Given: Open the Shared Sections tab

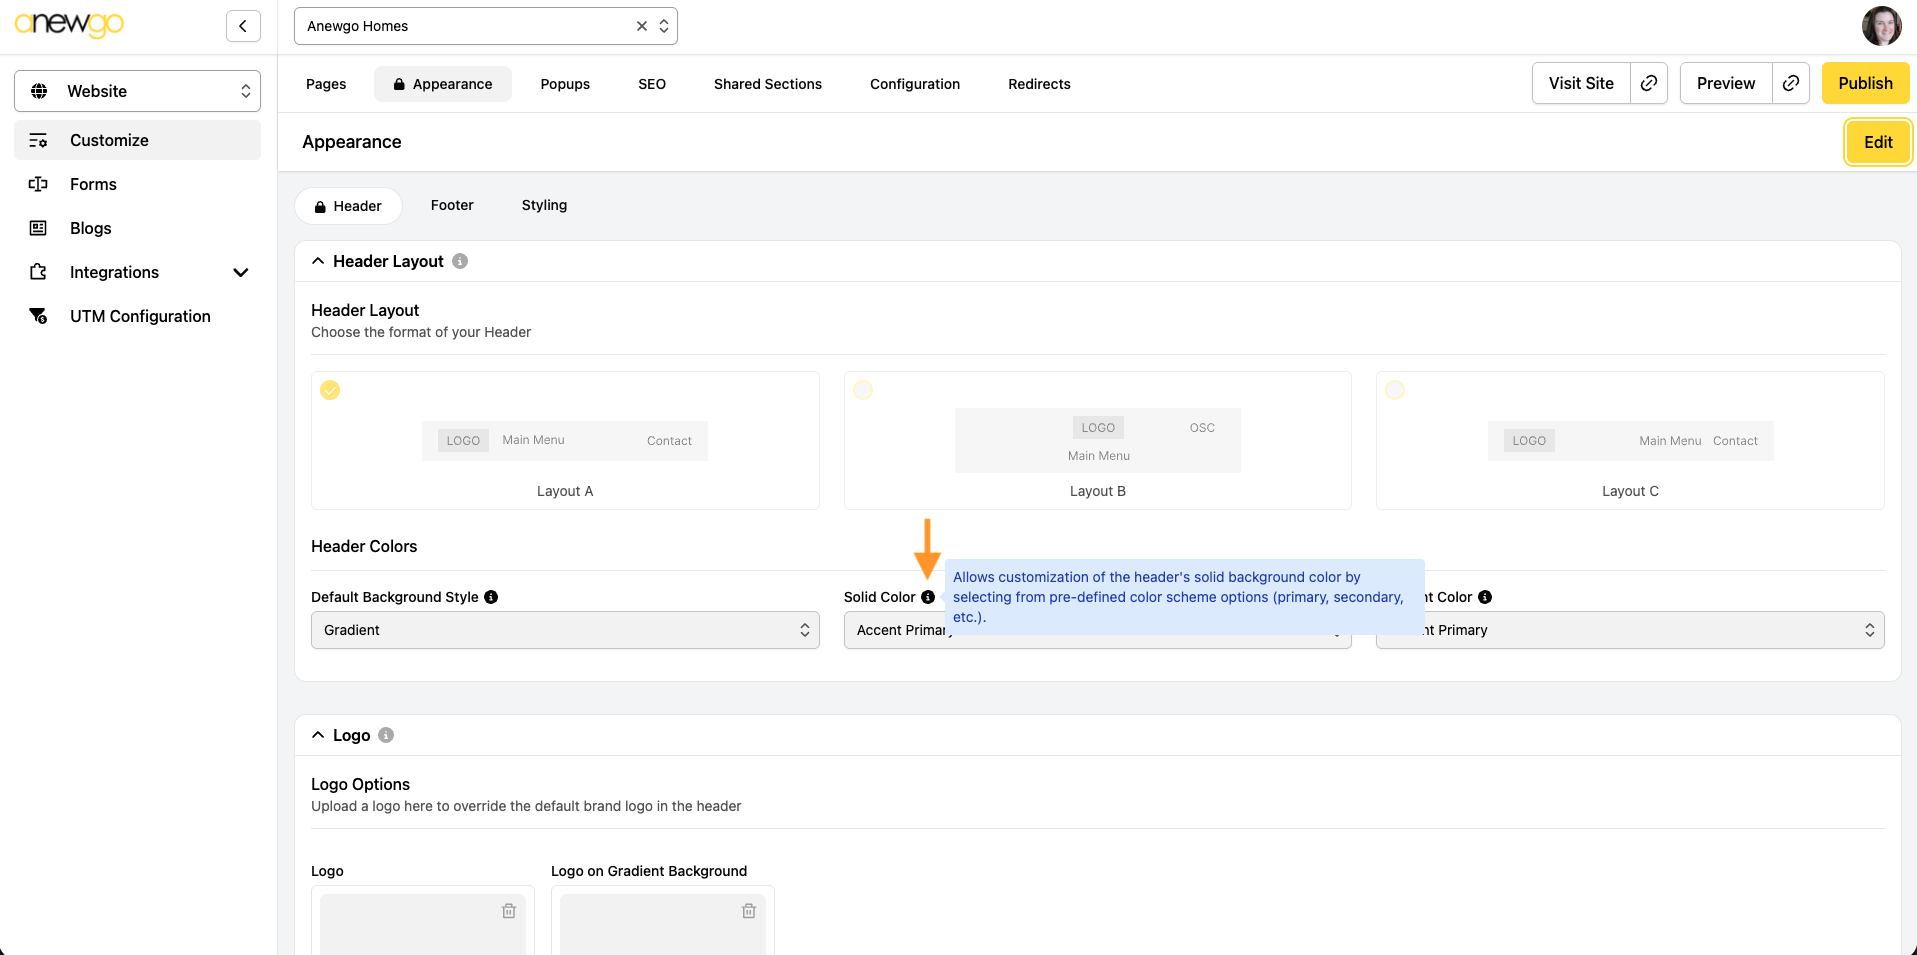Looking at the screenshot, I should pyautogui.click(x=767, y=84).
